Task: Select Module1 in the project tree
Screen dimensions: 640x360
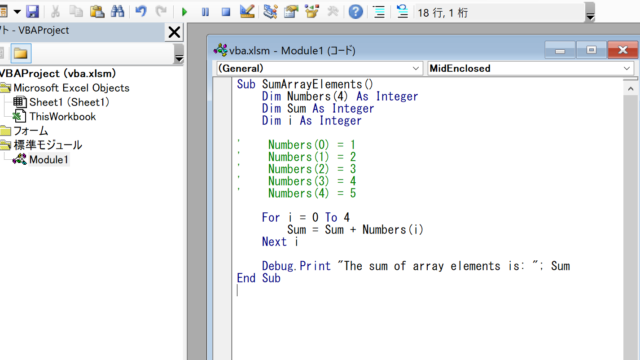Action: point(49,160)
